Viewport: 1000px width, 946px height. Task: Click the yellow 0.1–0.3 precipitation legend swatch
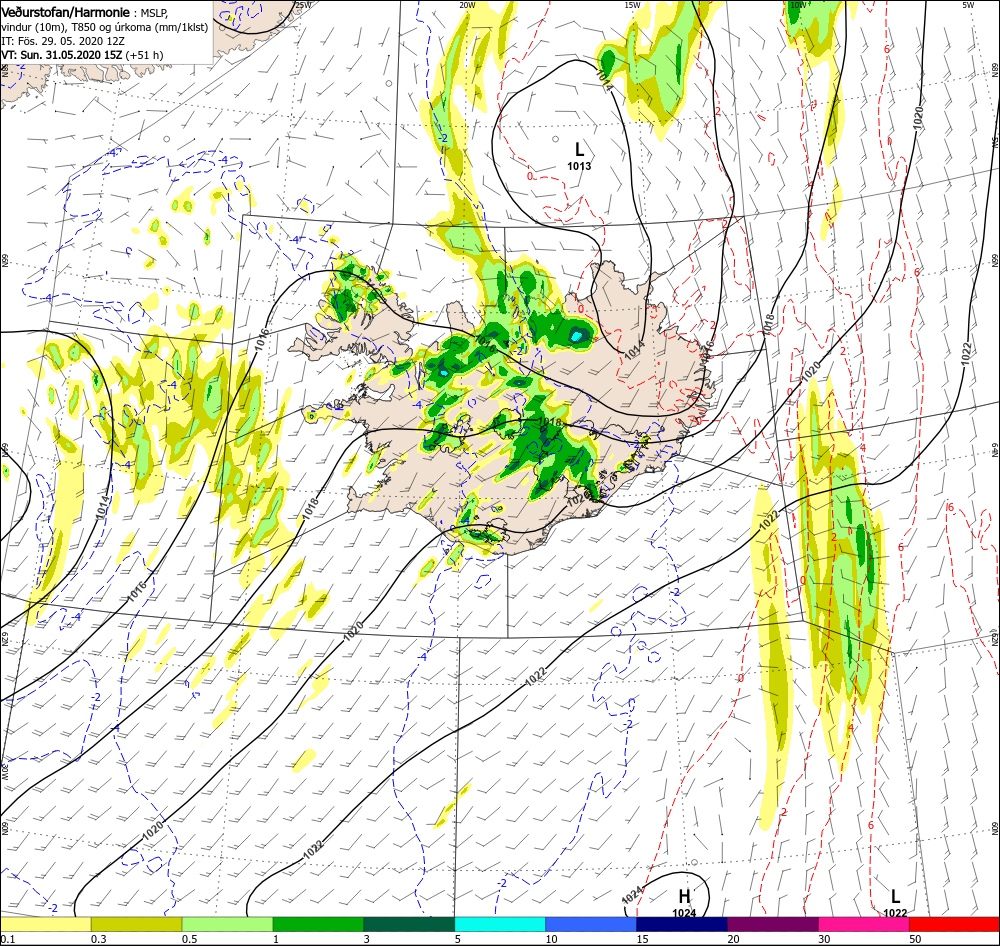coord(46,925)
